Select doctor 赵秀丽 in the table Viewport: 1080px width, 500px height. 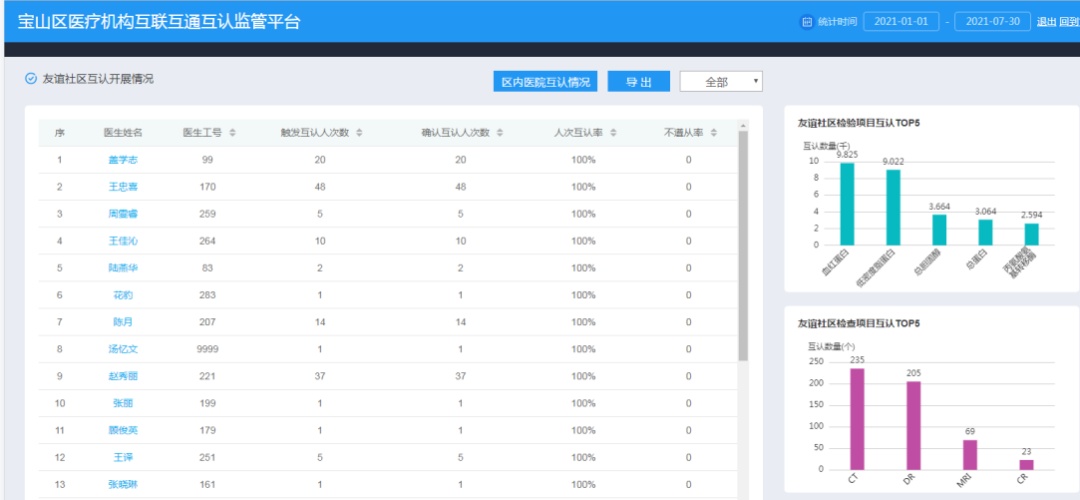pyautogui.click(x=123, y=376)
